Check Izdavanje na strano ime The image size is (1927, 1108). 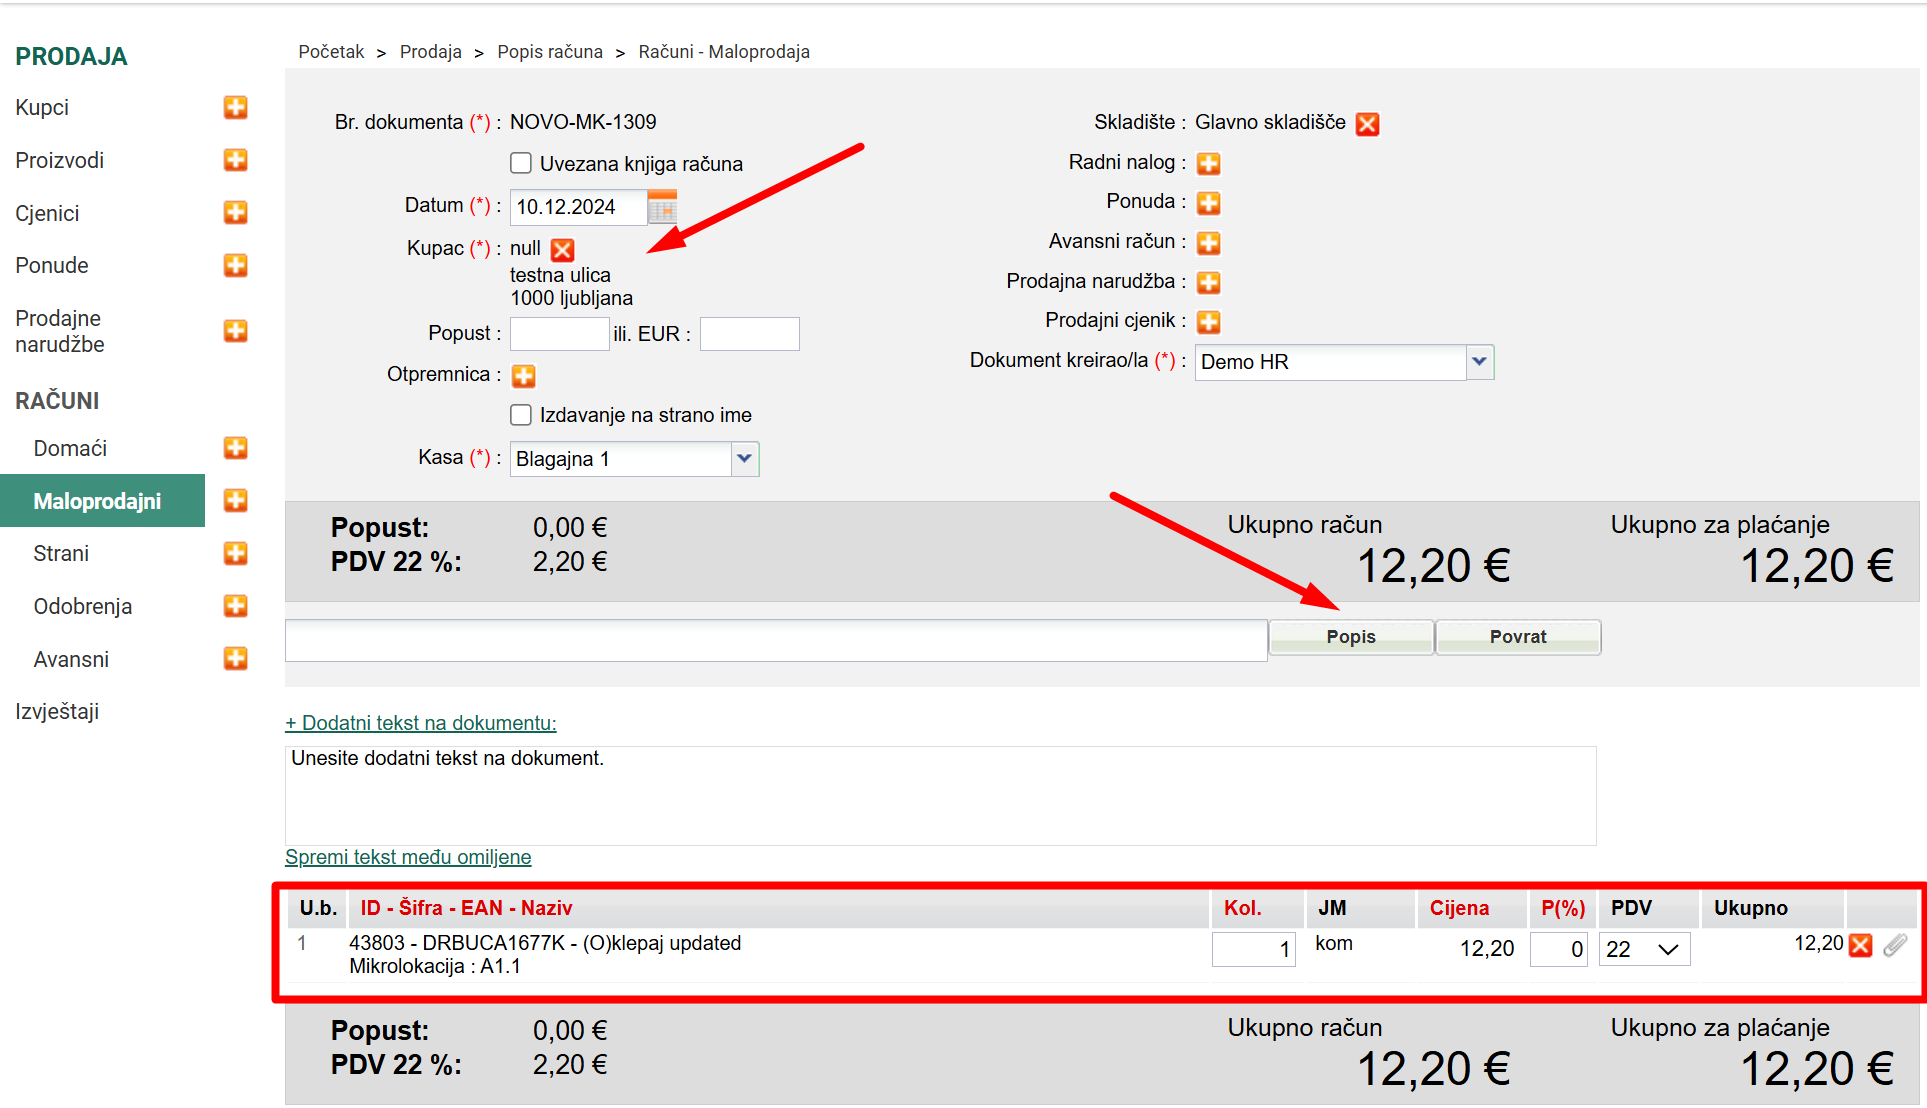521,415
